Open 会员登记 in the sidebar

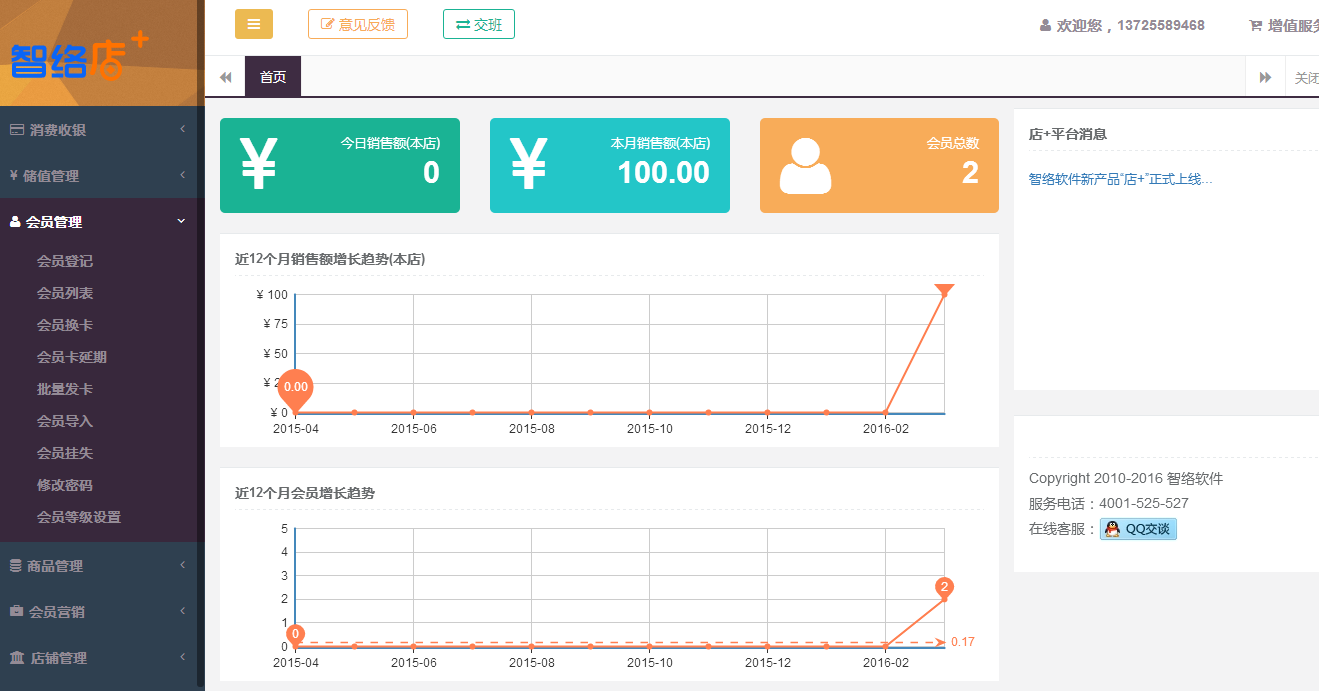click(65, 261)
